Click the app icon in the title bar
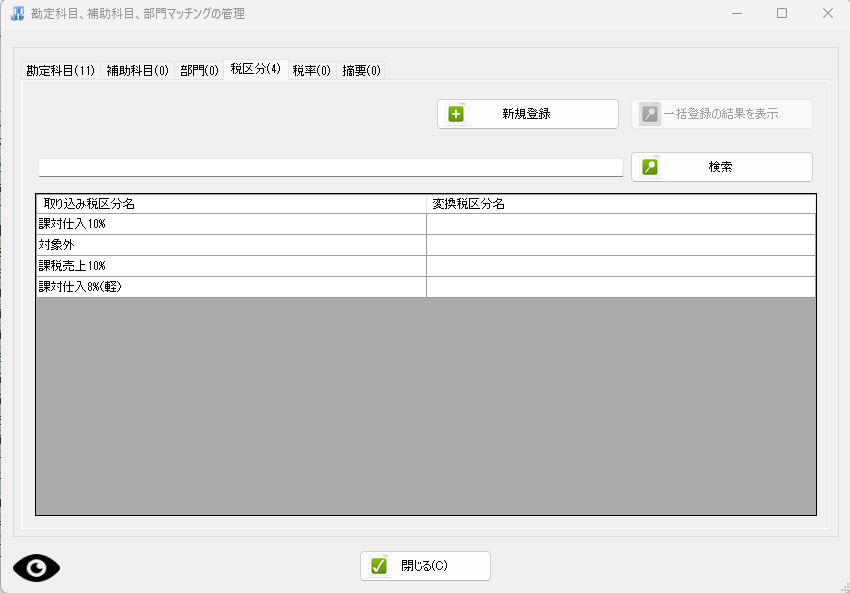The width and height of the screenshot is (850, 593). pyautogui.click(x=17, y=14)
